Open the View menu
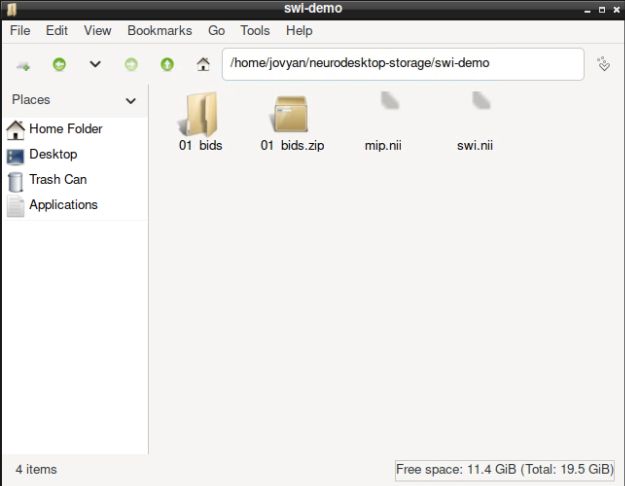Viewport: 625px width, 486px height. click(x=97, y=31)
